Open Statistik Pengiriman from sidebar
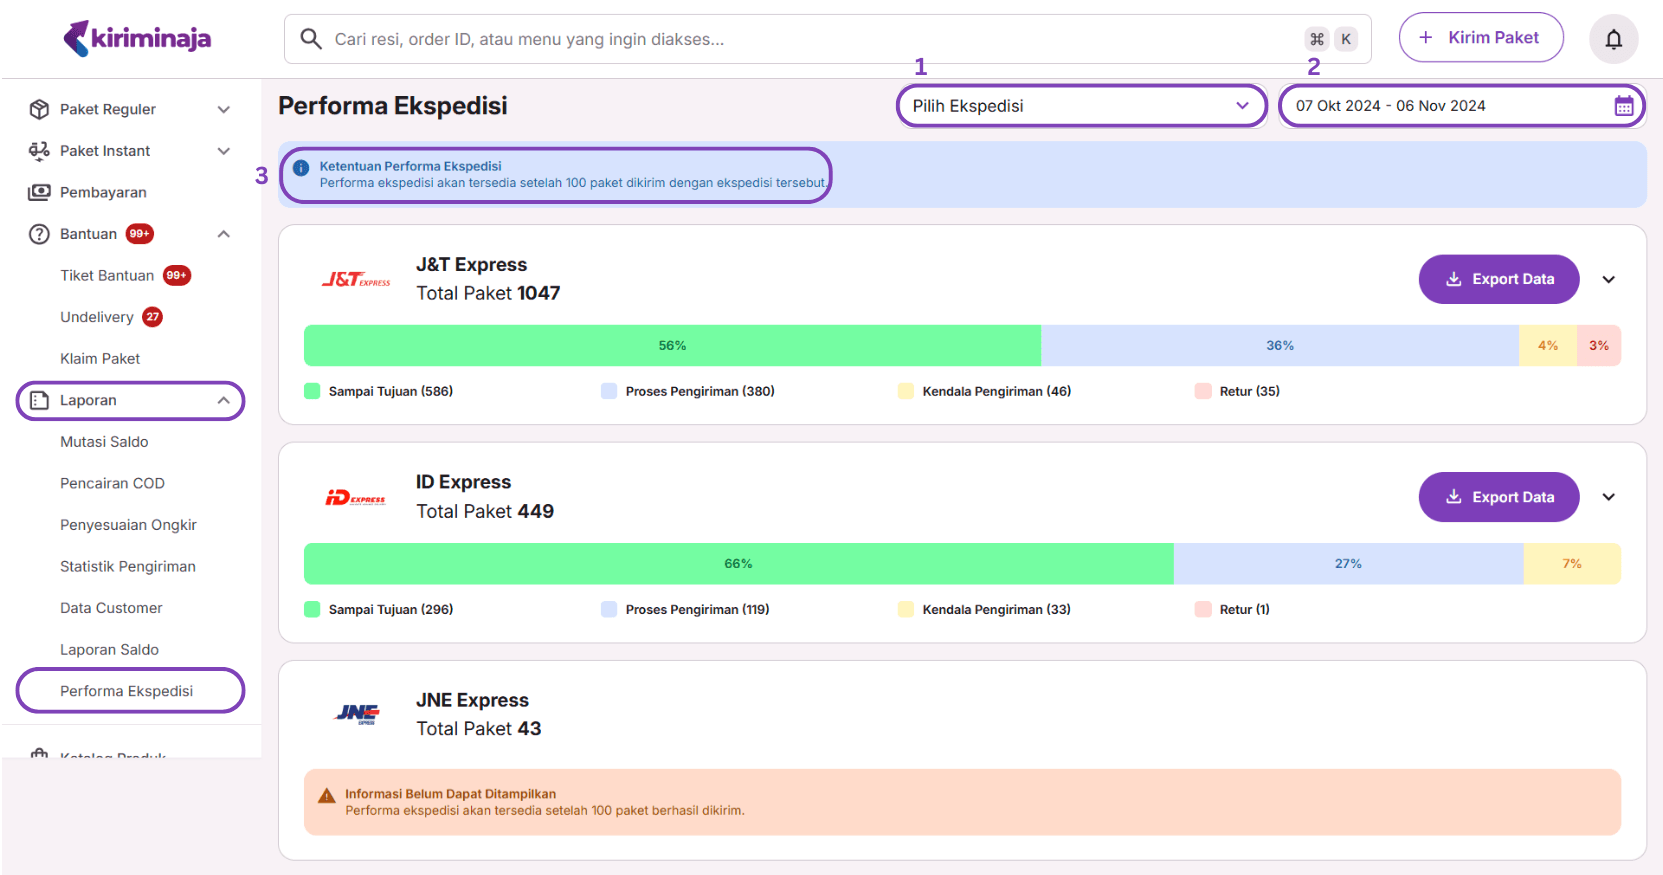 click(x=128, y=566)
